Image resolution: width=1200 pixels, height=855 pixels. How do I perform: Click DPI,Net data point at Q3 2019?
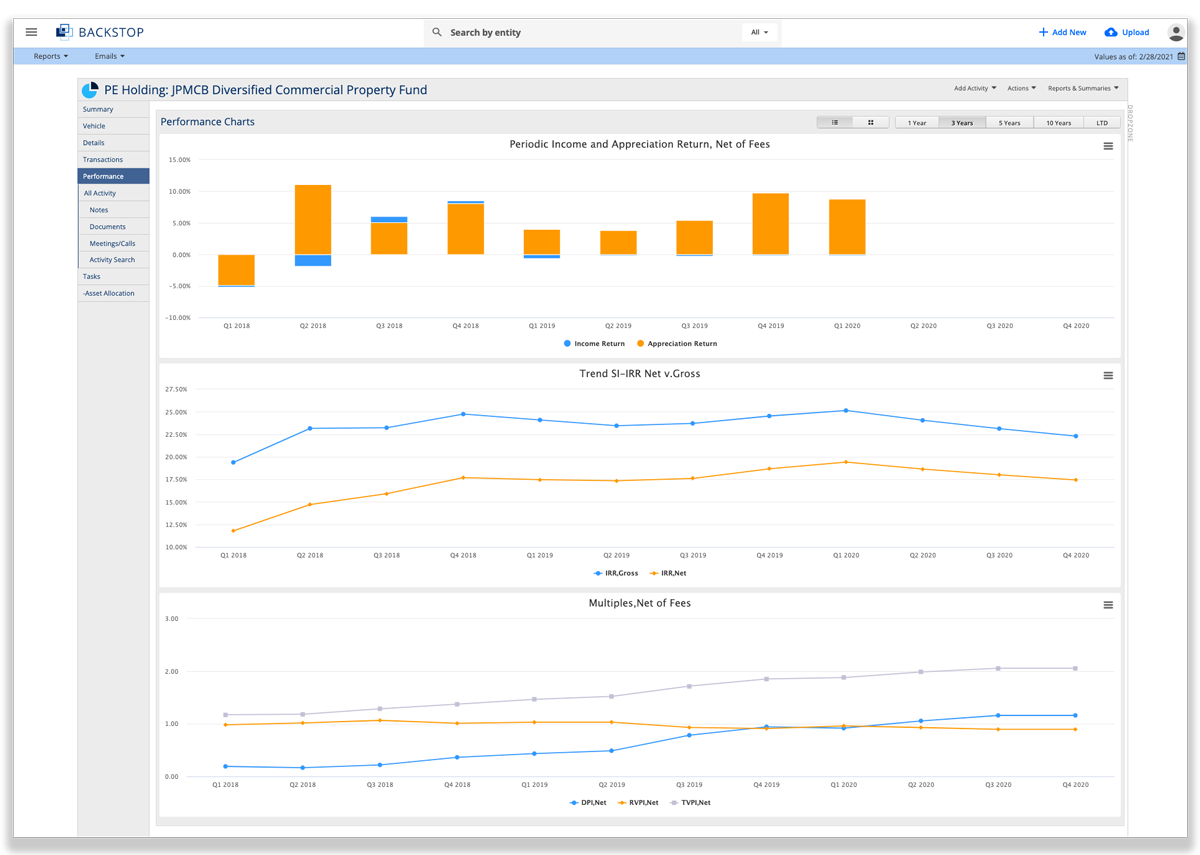click(x=689, y=735)
